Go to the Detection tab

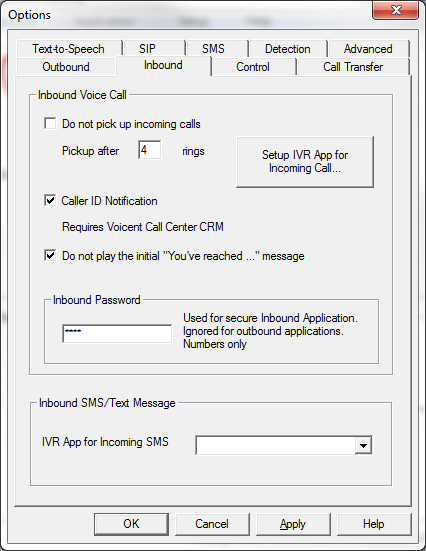coord(288,48)
